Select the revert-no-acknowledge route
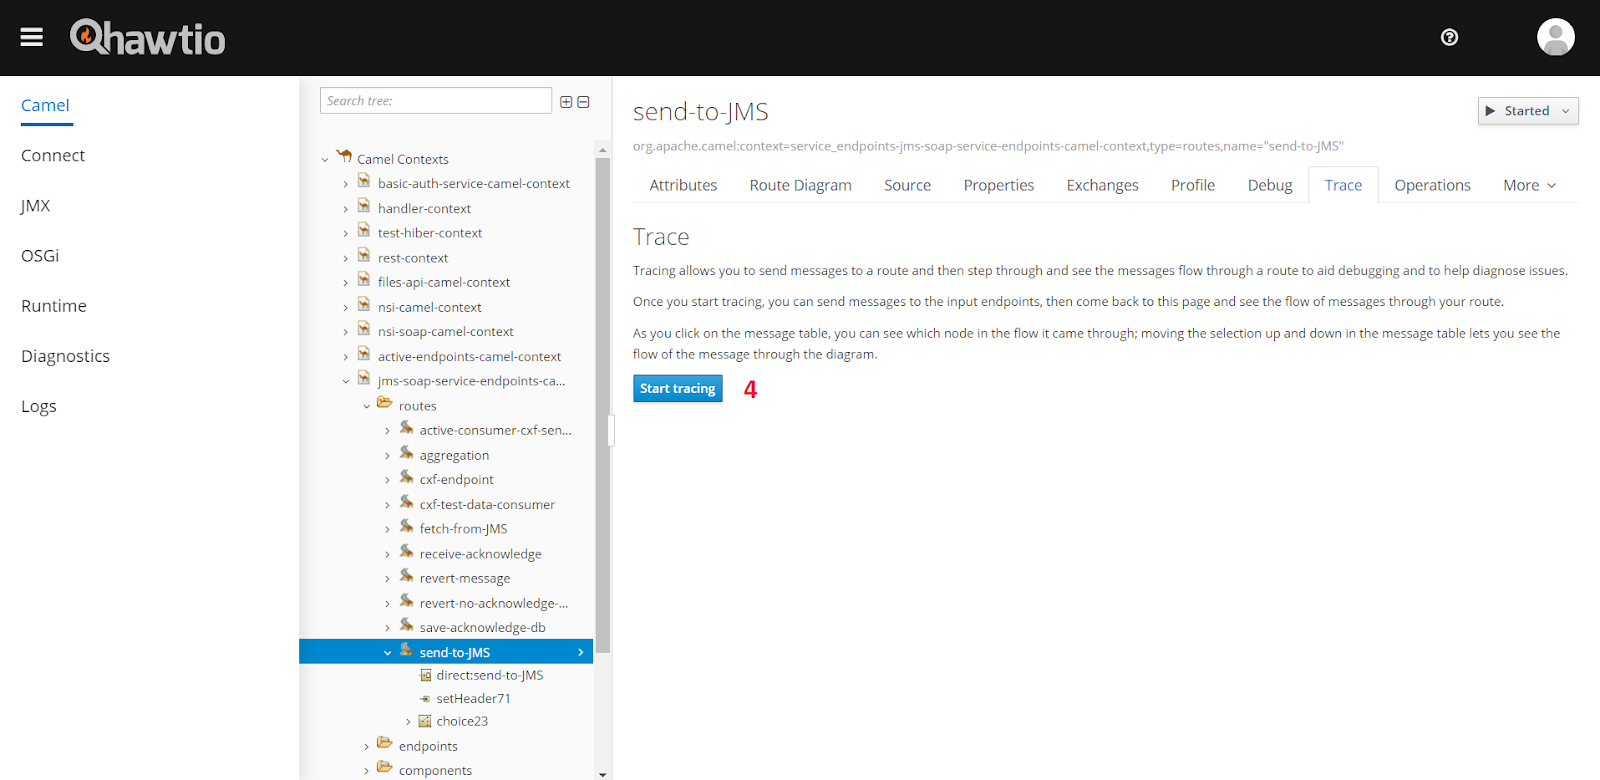 click(493, 603)
